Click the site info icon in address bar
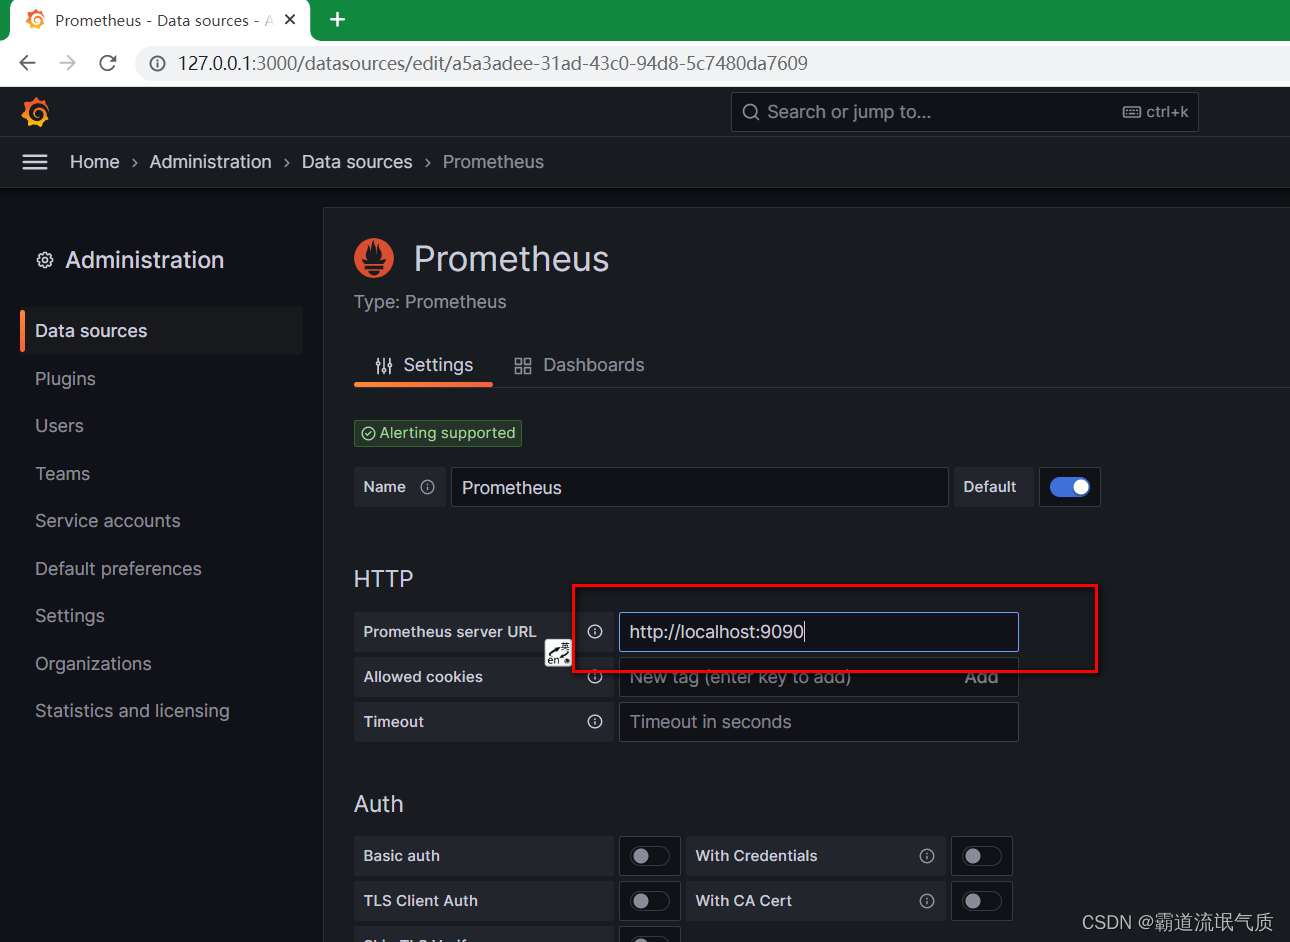This screenshot has height=942, width=1290. pos(157,63)
